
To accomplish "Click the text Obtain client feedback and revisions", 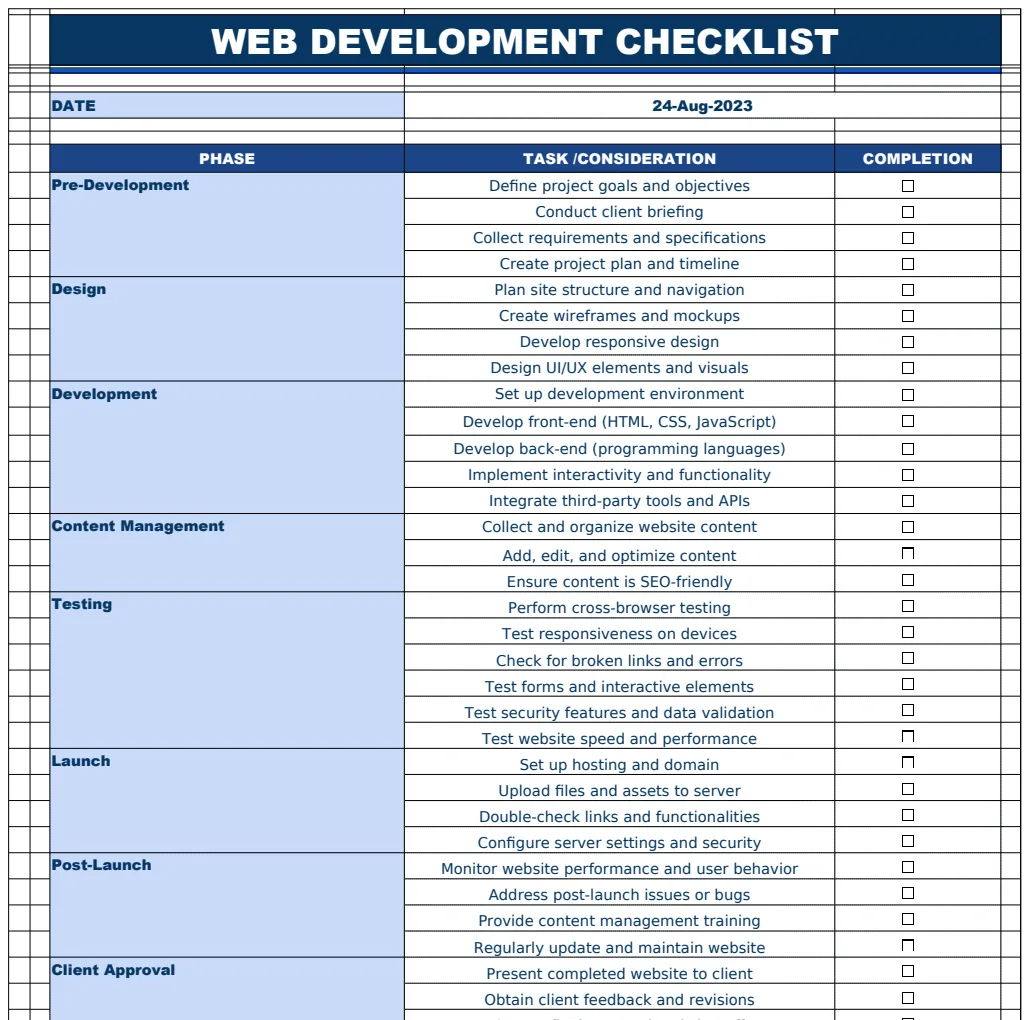I will coord(619,1000).
